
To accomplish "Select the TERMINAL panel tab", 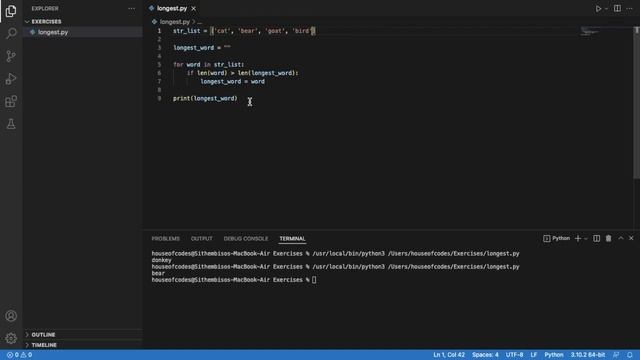I will click(292, 238).
